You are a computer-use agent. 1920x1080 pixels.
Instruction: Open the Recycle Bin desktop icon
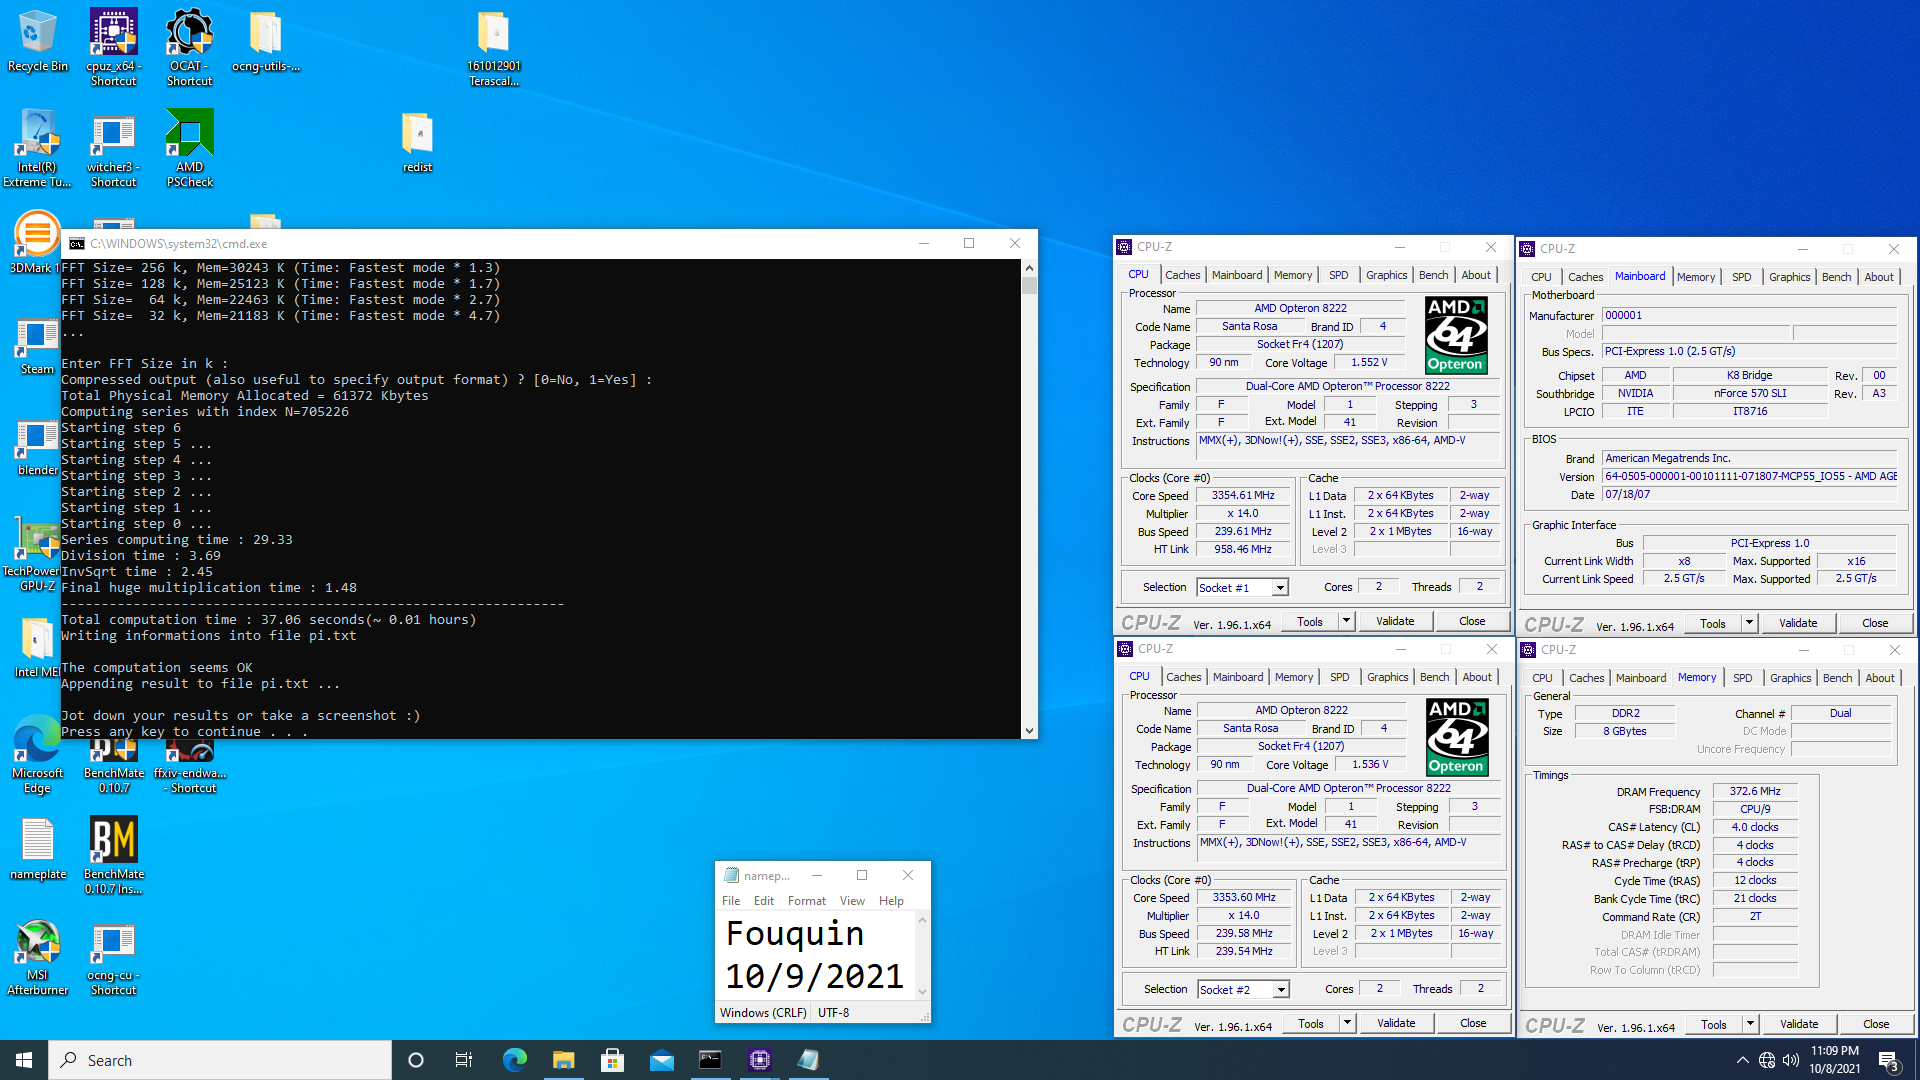coord(37,41)
